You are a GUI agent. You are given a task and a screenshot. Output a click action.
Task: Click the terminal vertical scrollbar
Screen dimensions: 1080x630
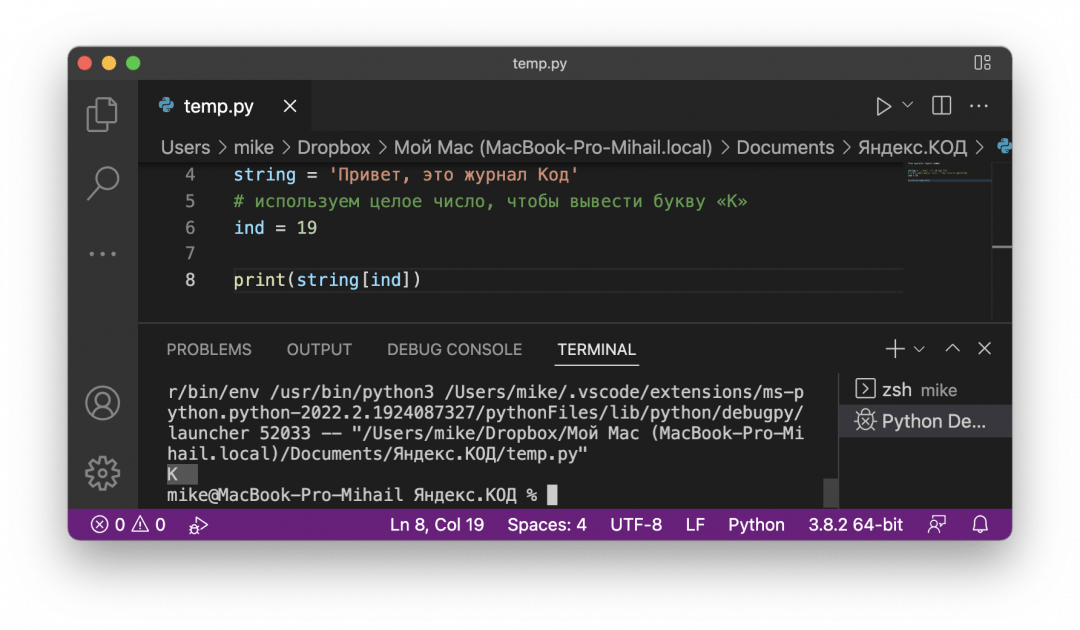[x=830, y=492]
